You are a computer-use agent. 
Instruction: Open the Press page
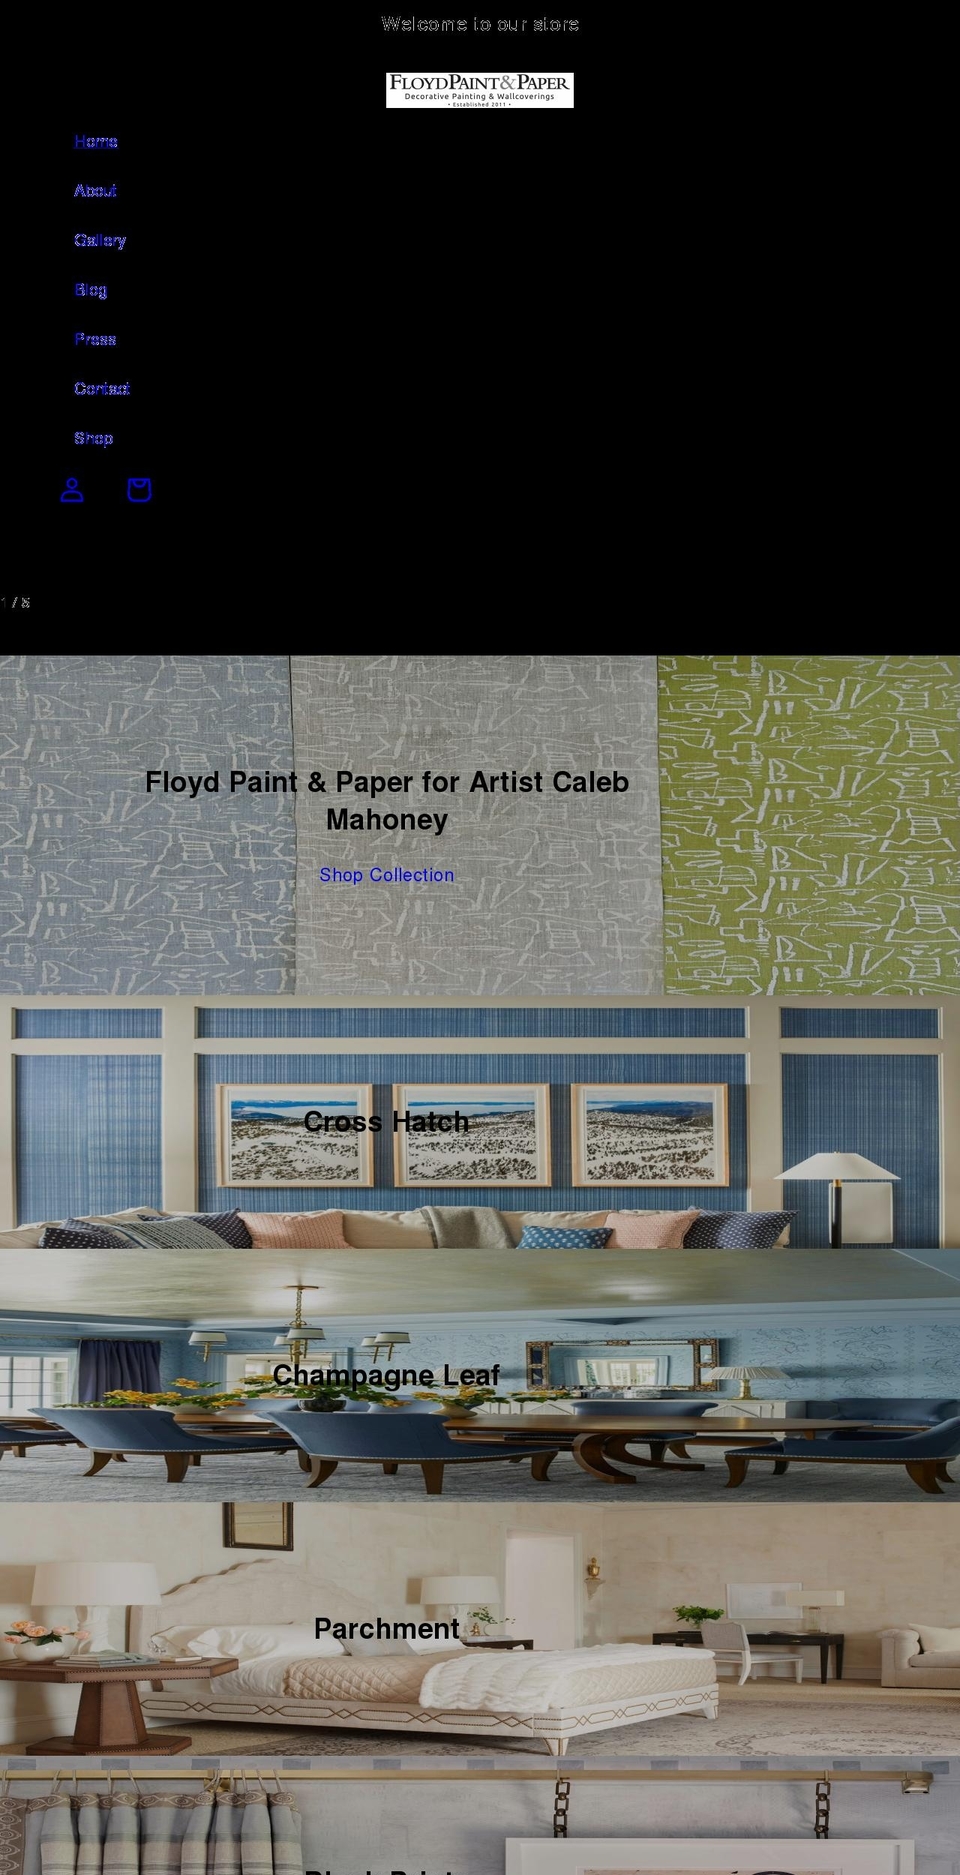[95, 339]
